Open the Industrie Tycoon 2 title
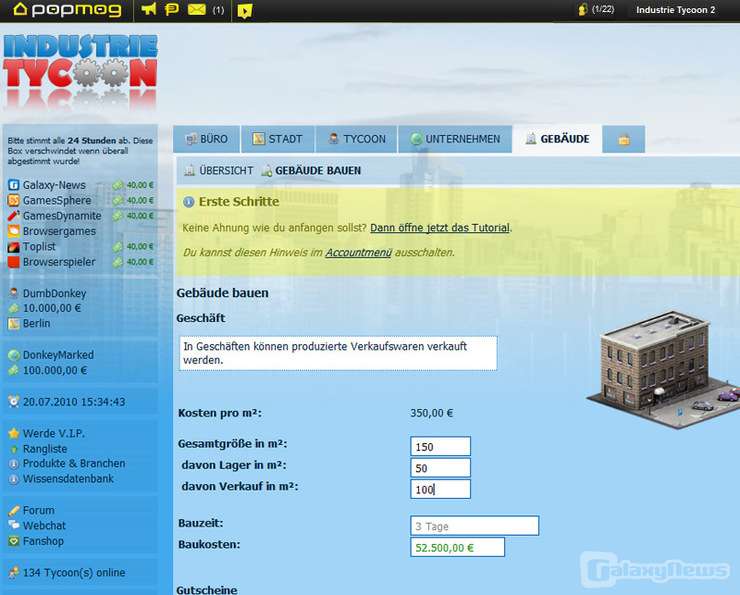 (675, 10)
